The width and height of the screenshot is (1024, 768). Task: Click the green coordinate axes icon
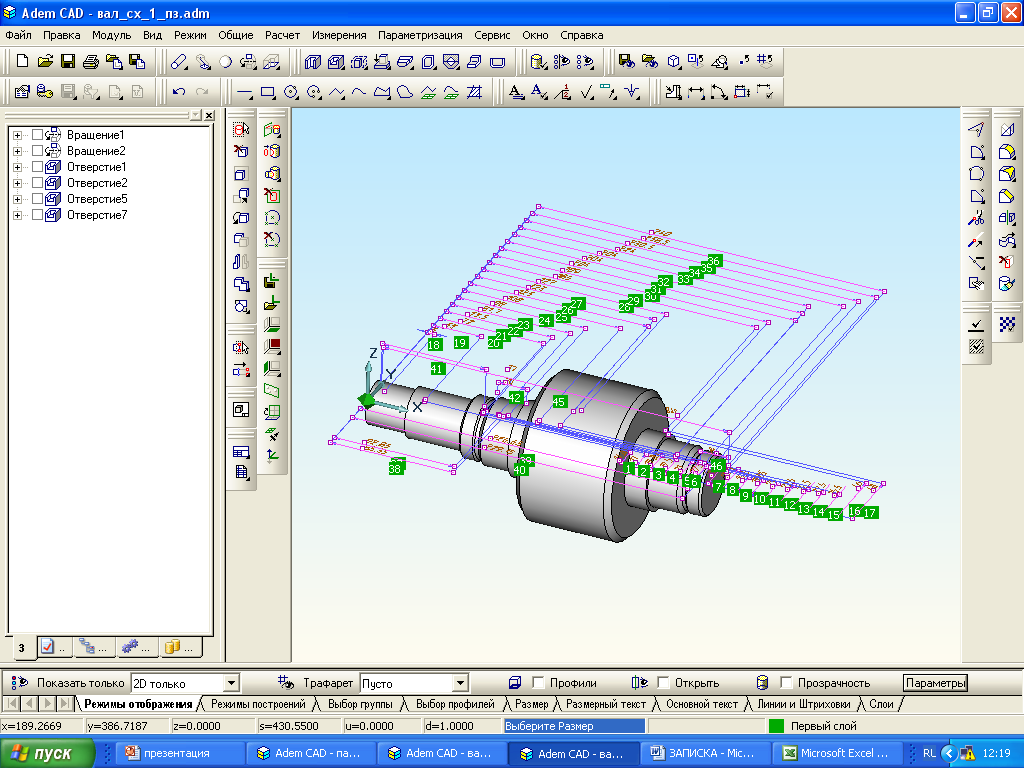272,455
